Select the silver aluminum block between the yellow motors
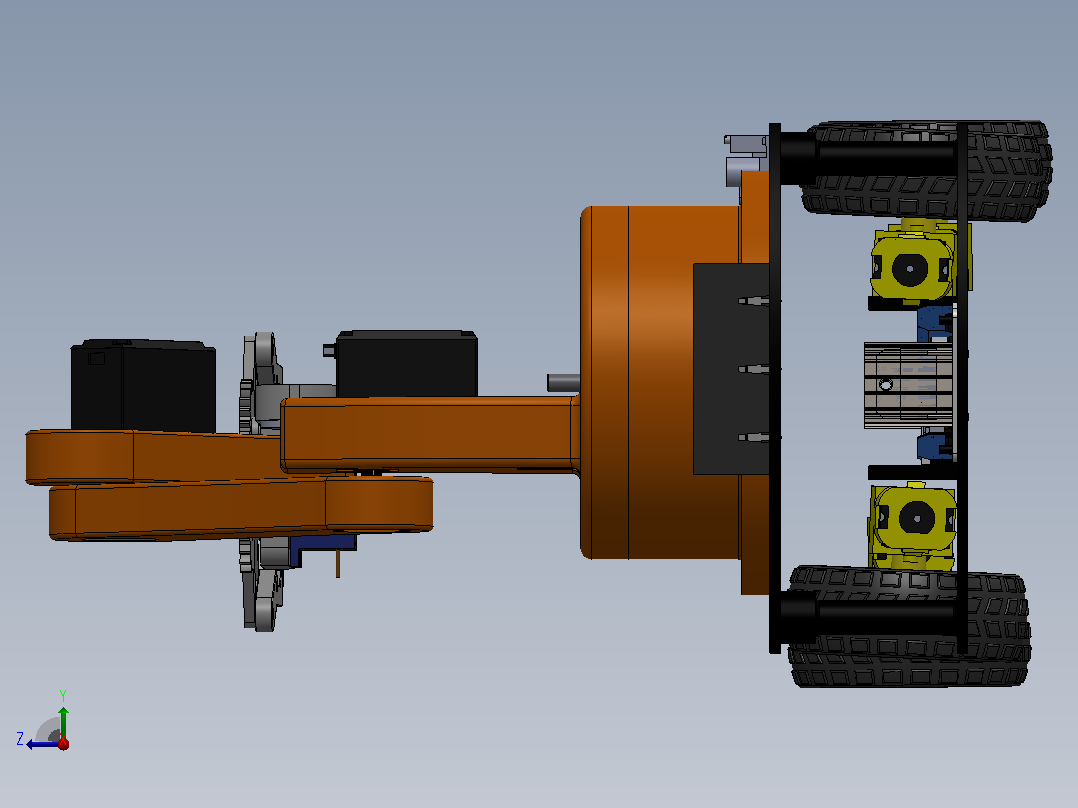 pos(908,385)
